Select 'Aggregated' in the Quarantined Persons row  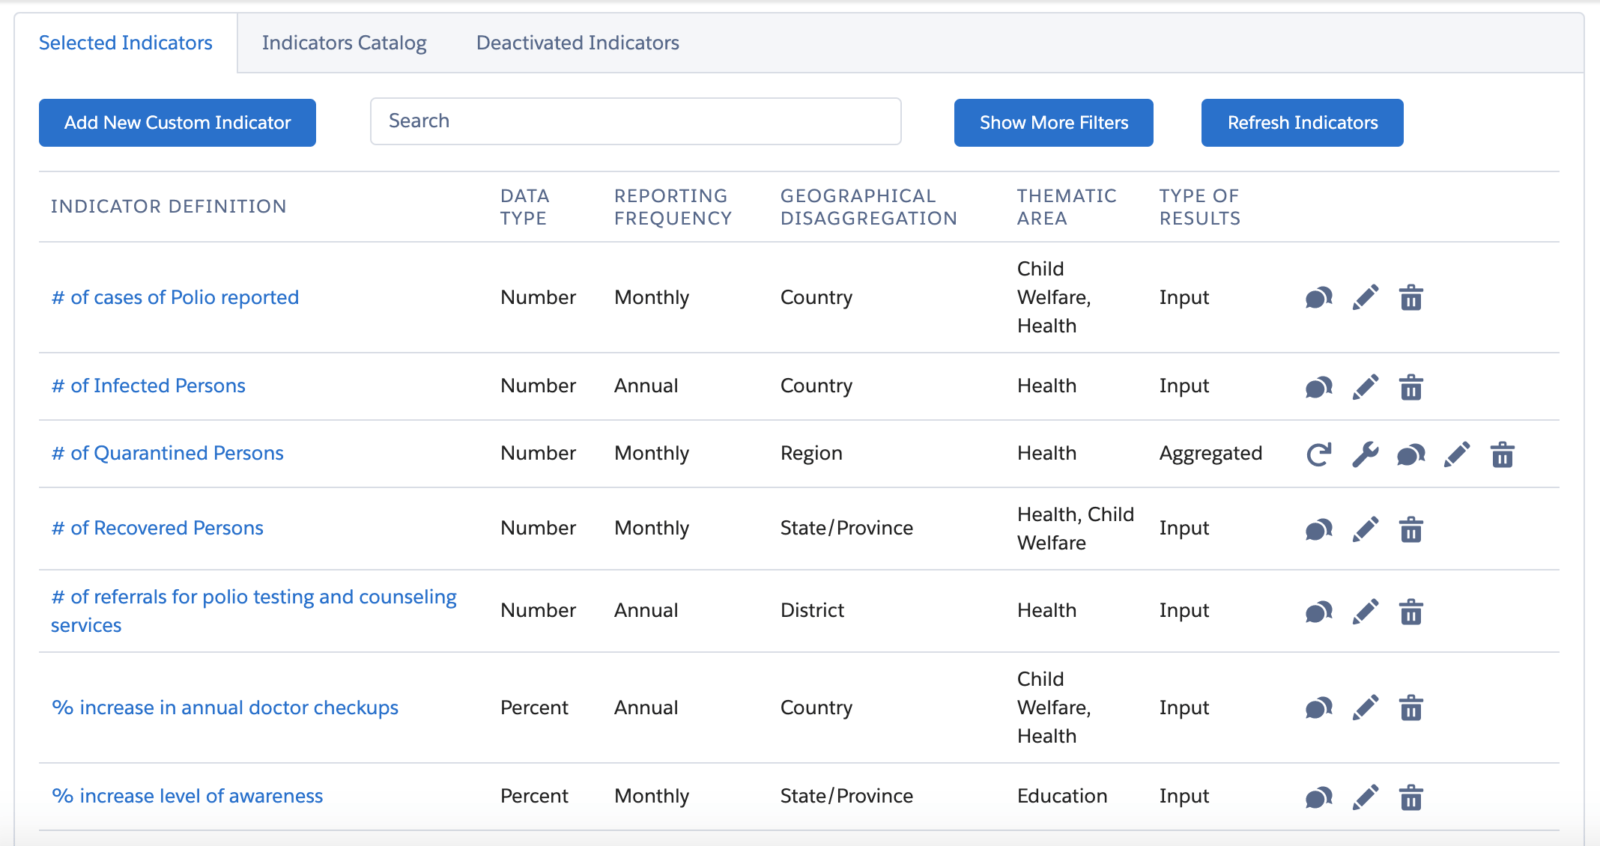tap(1211, 454)
